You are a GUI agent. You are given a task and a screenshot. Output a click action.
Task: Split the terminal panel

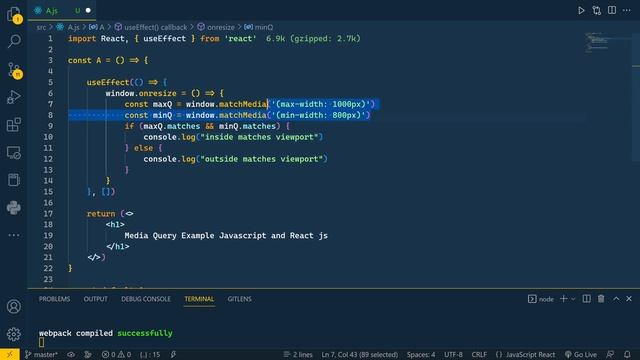point(587,299)
